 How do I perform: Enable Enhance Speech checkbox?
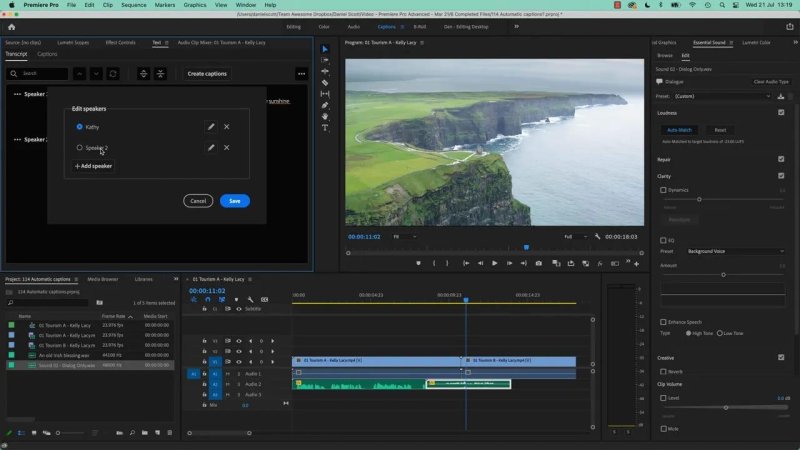coord(663,322)
